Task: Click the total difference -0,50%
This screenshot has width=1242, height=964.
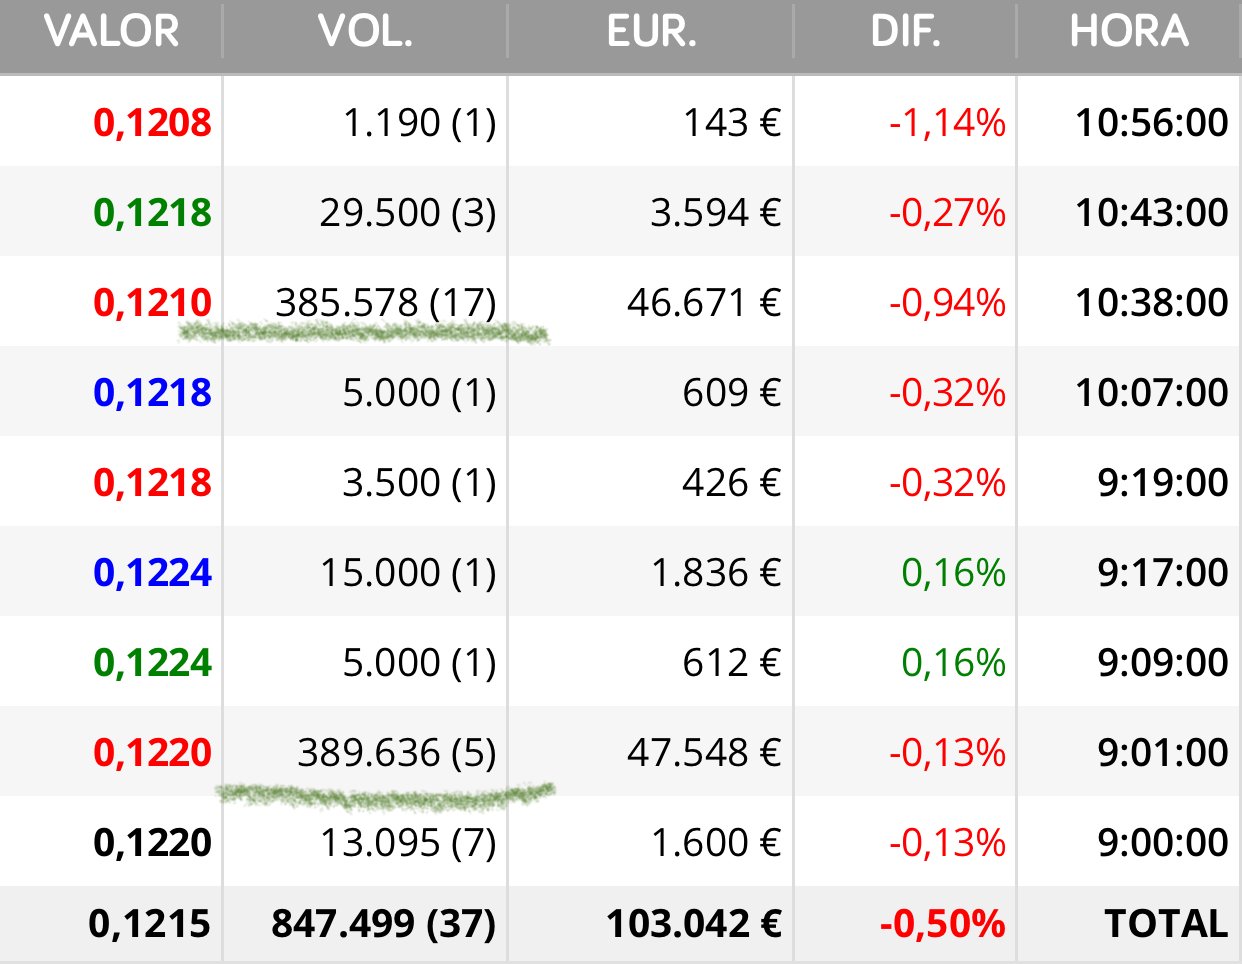Action: [x=943, y=923]
